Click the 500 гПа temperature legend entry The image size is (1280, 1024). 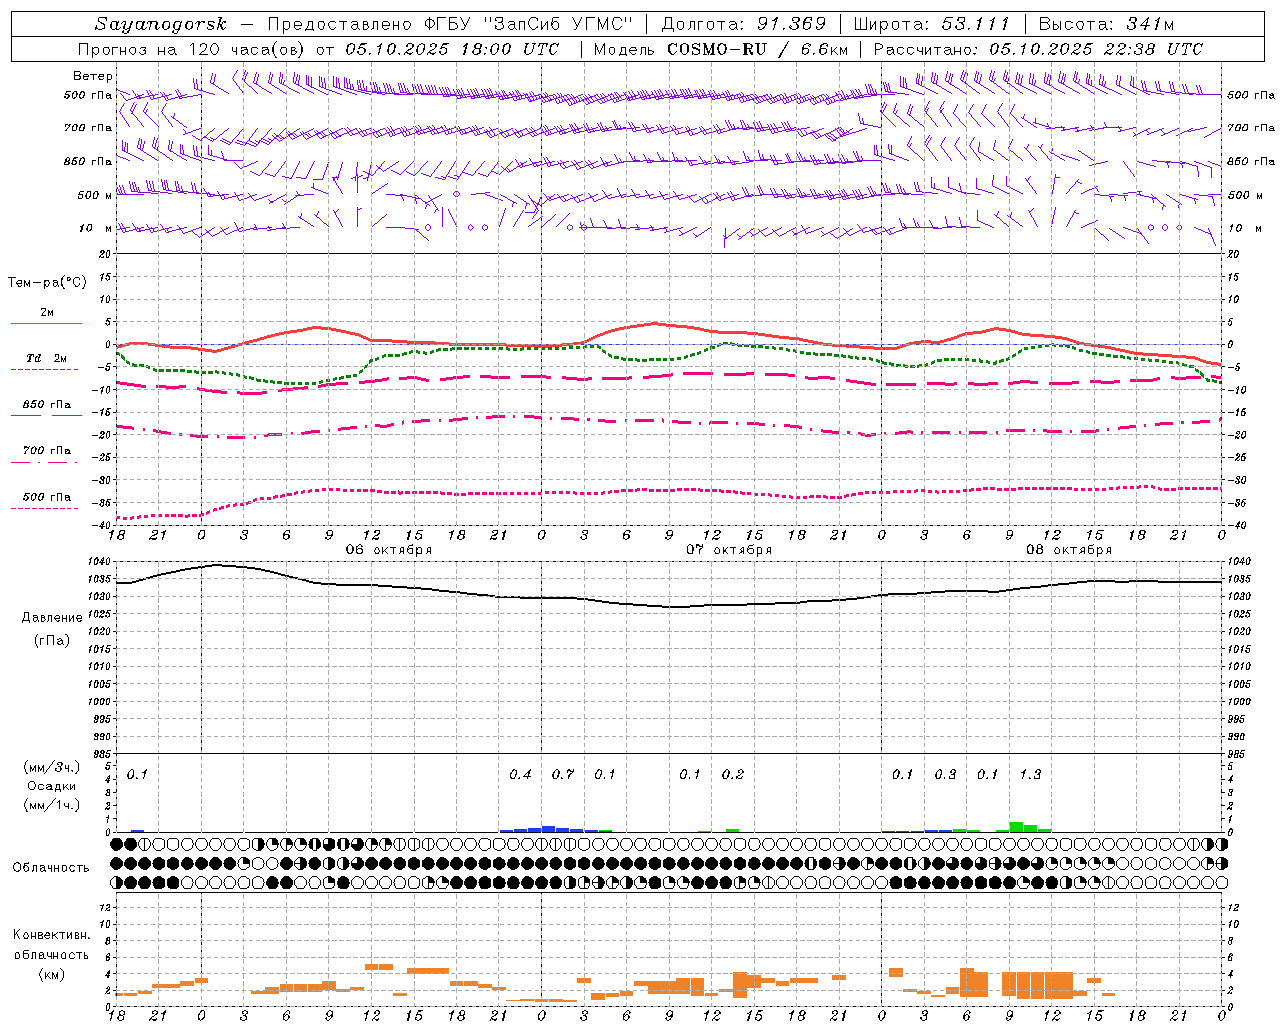click(x=47, y=497)
